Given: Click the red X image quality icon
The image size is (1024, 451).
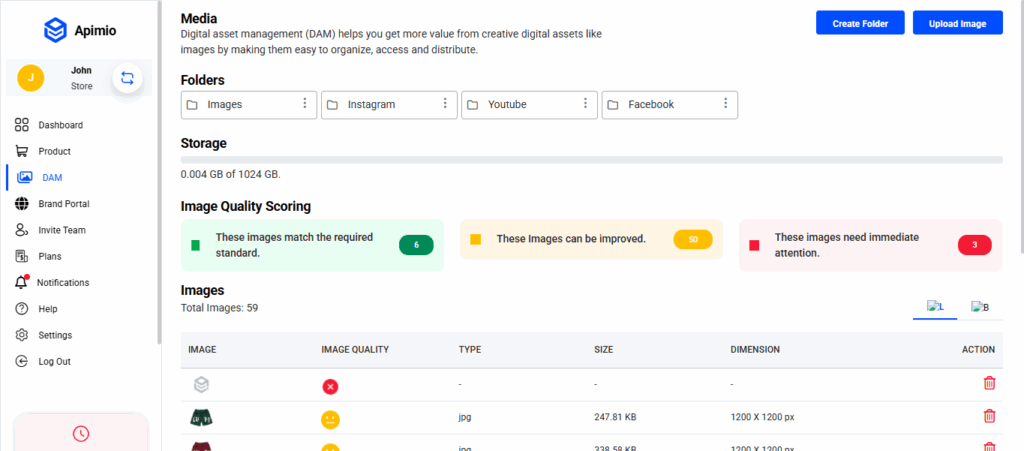Looking at the screenshot, I should [x=330, y=386].
